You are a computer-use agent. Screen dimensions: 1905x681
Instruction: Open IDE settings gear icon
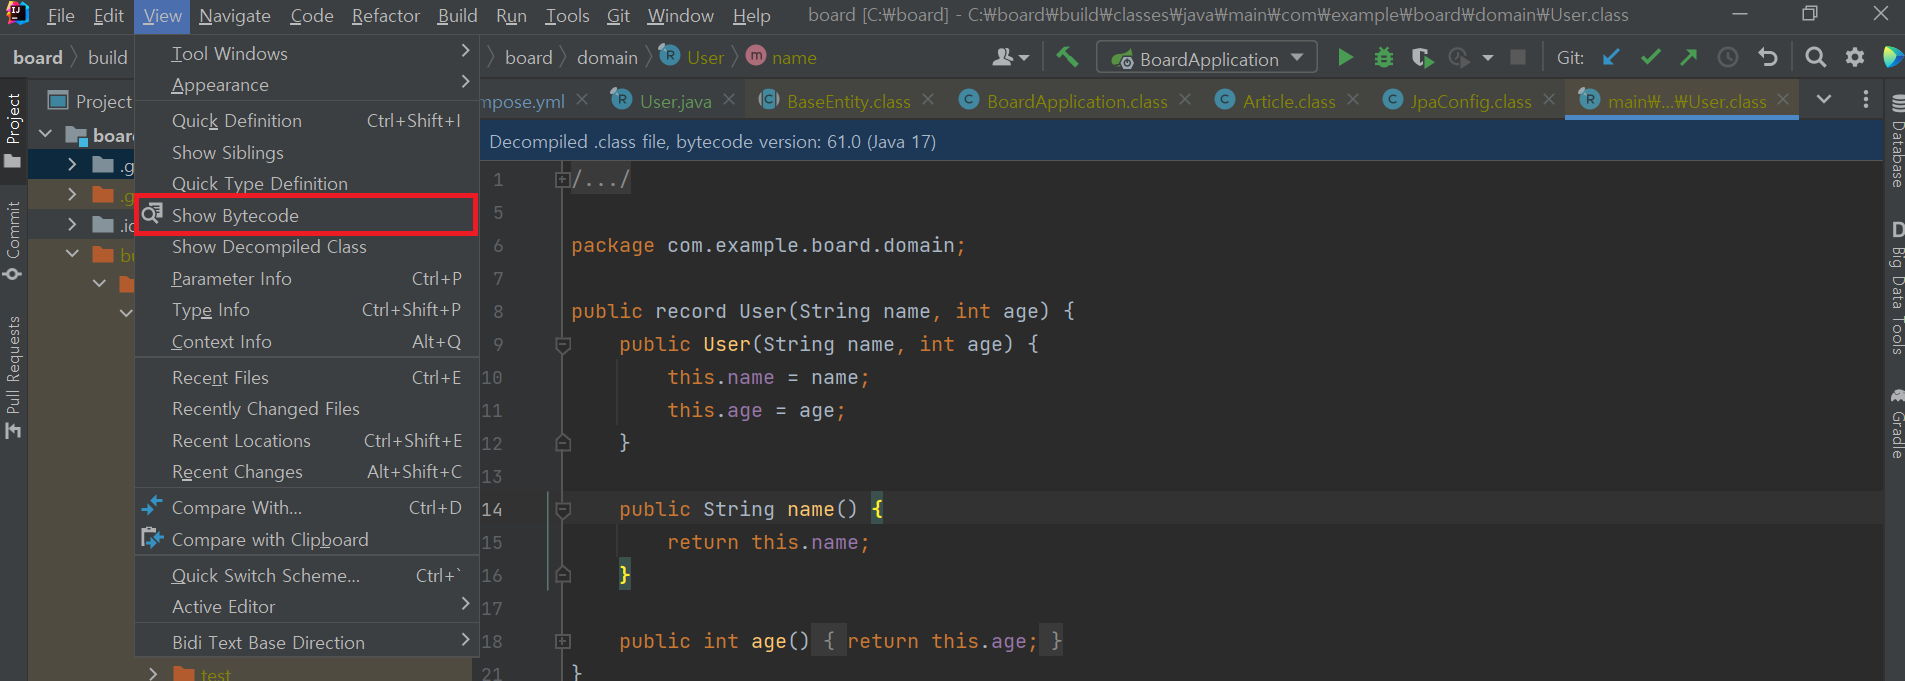(1854, 58)
